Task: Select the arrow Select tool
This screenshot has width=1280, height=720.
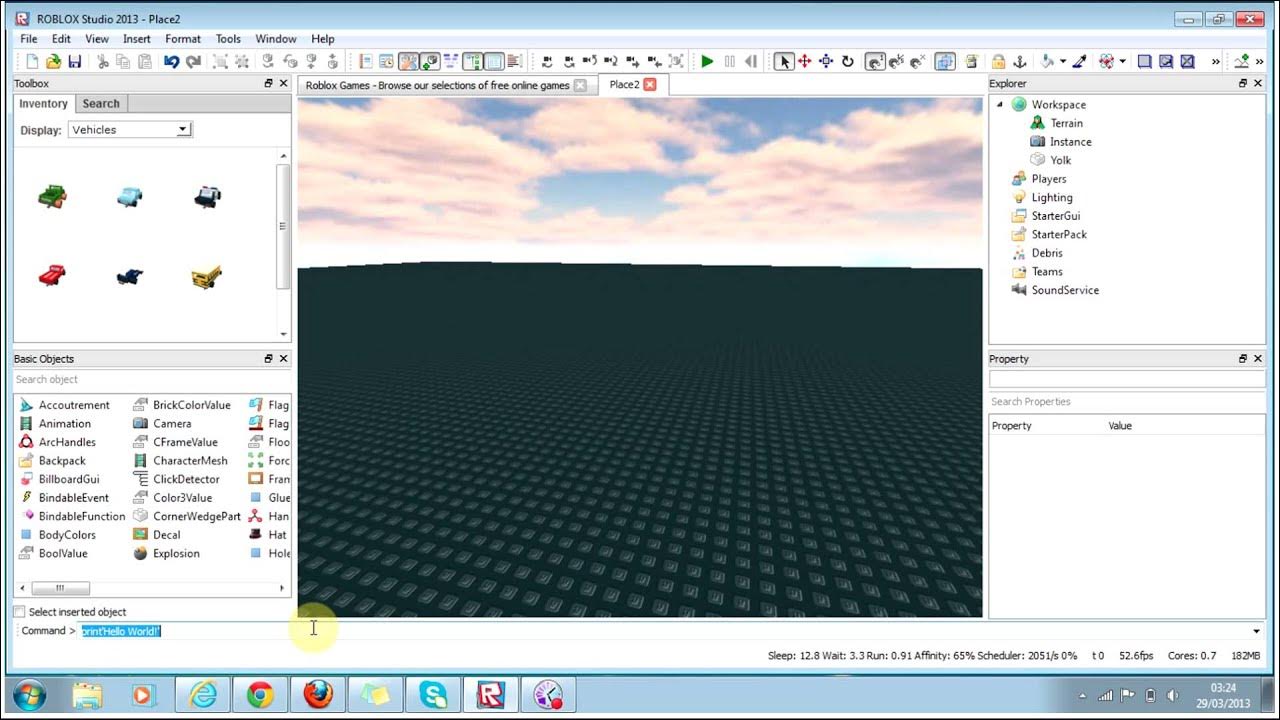Action: click(x=784, y=61)
